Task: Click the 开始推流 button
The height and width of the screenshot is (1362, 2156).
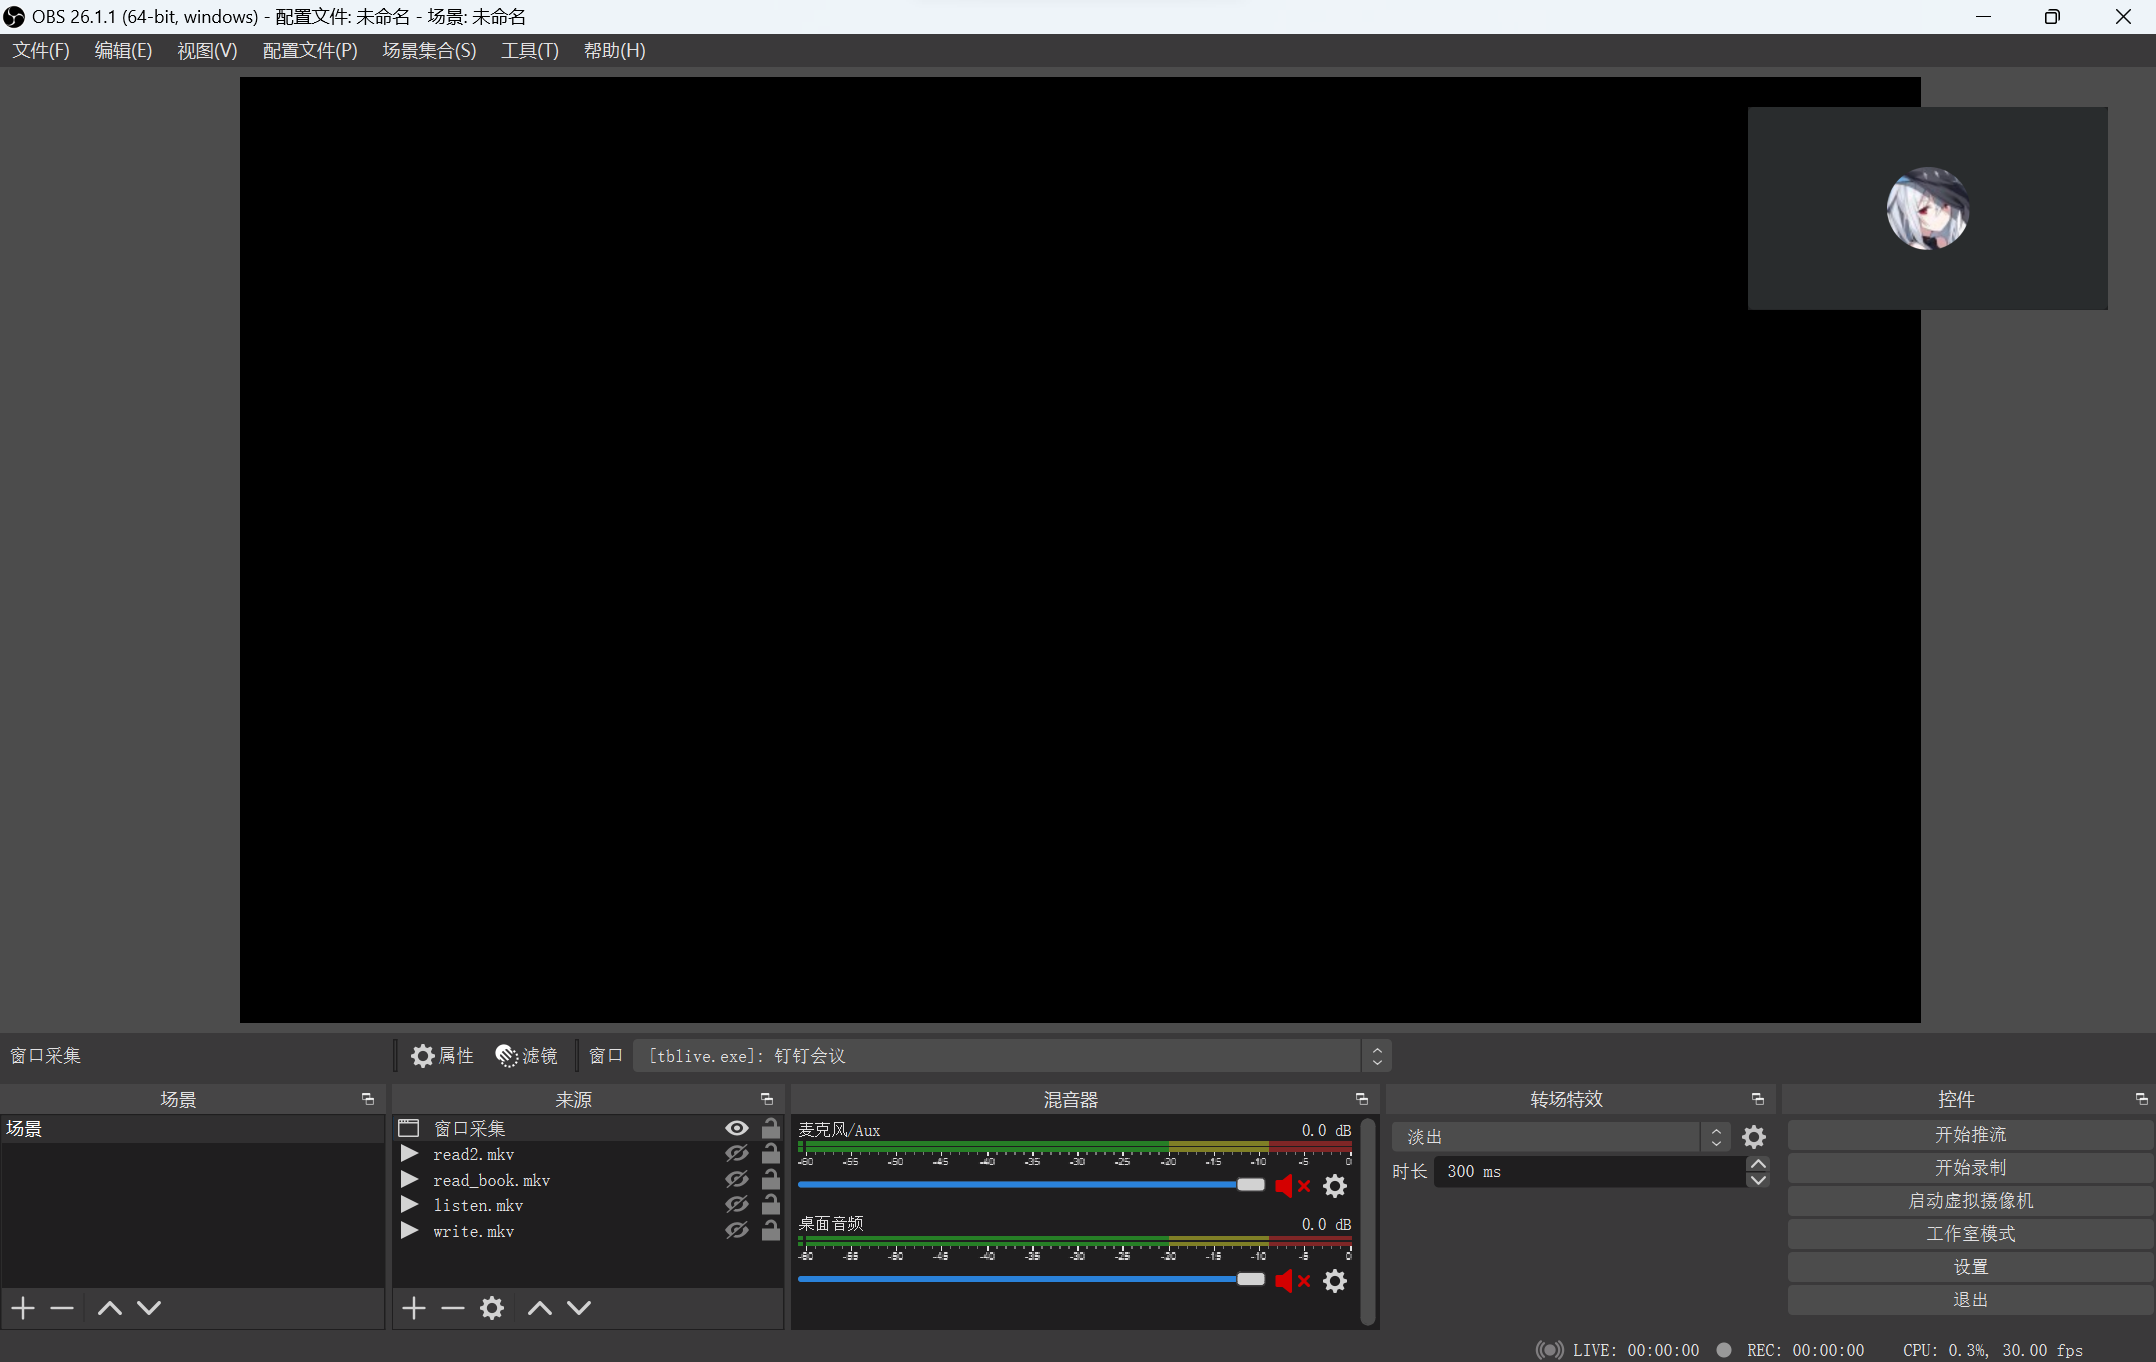Action: [1970, 1135]
